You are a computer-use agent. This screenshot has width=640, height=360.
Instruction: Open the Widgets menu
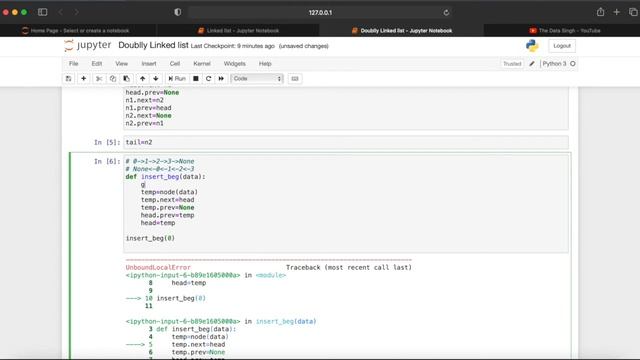click(234, 64)
